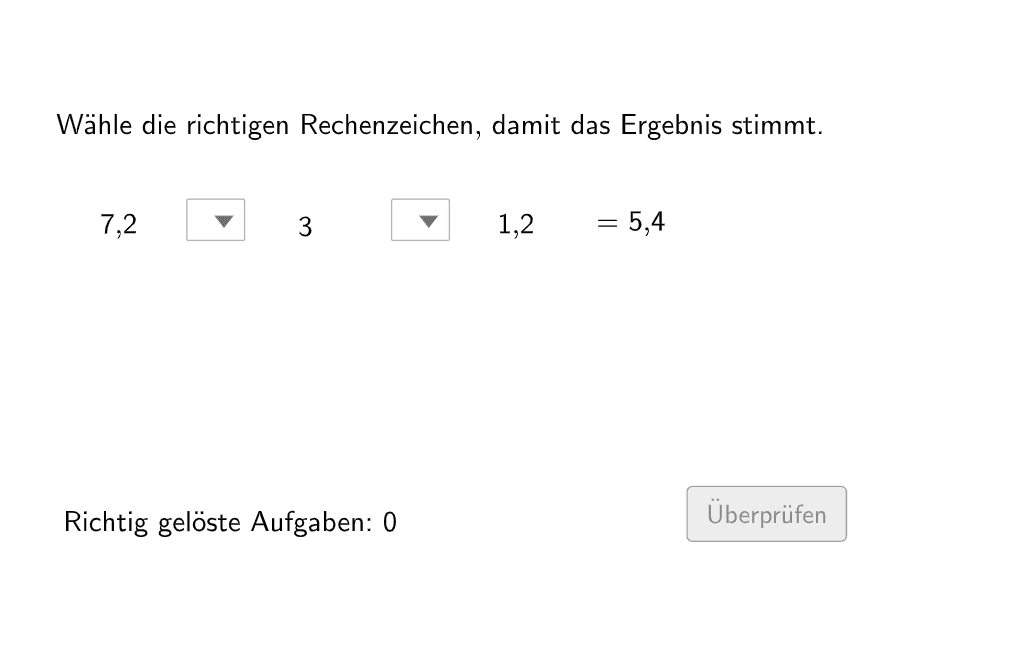
Task: Open the operator dropdown after 7,2
Action: (215, 220)
